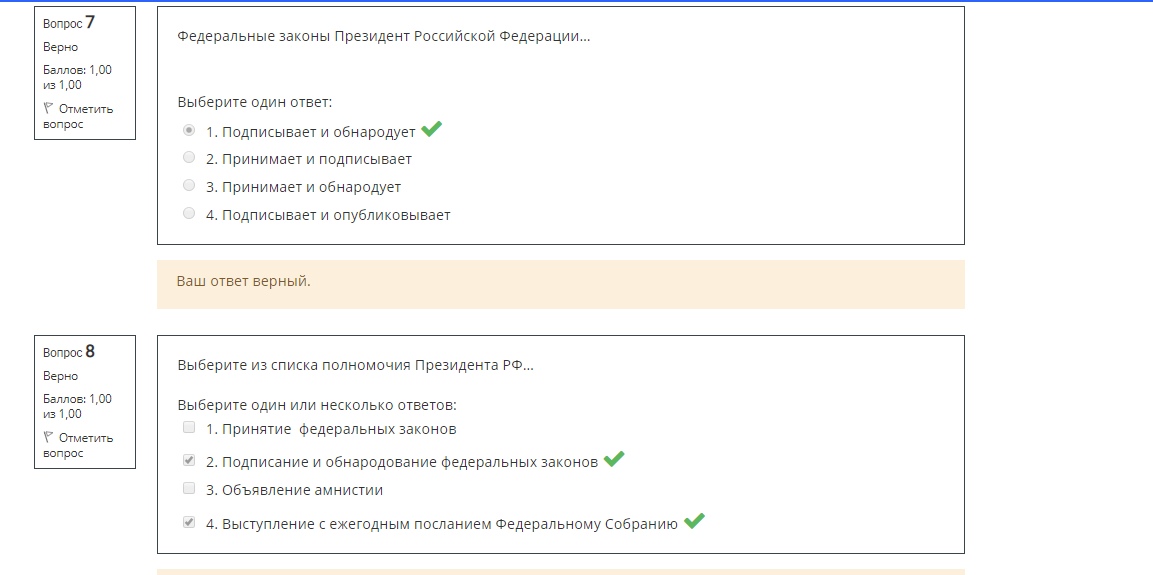
Task: Click green checkmark beside 'Выступление с ежегодным посланием'
Action: point(694,521)
